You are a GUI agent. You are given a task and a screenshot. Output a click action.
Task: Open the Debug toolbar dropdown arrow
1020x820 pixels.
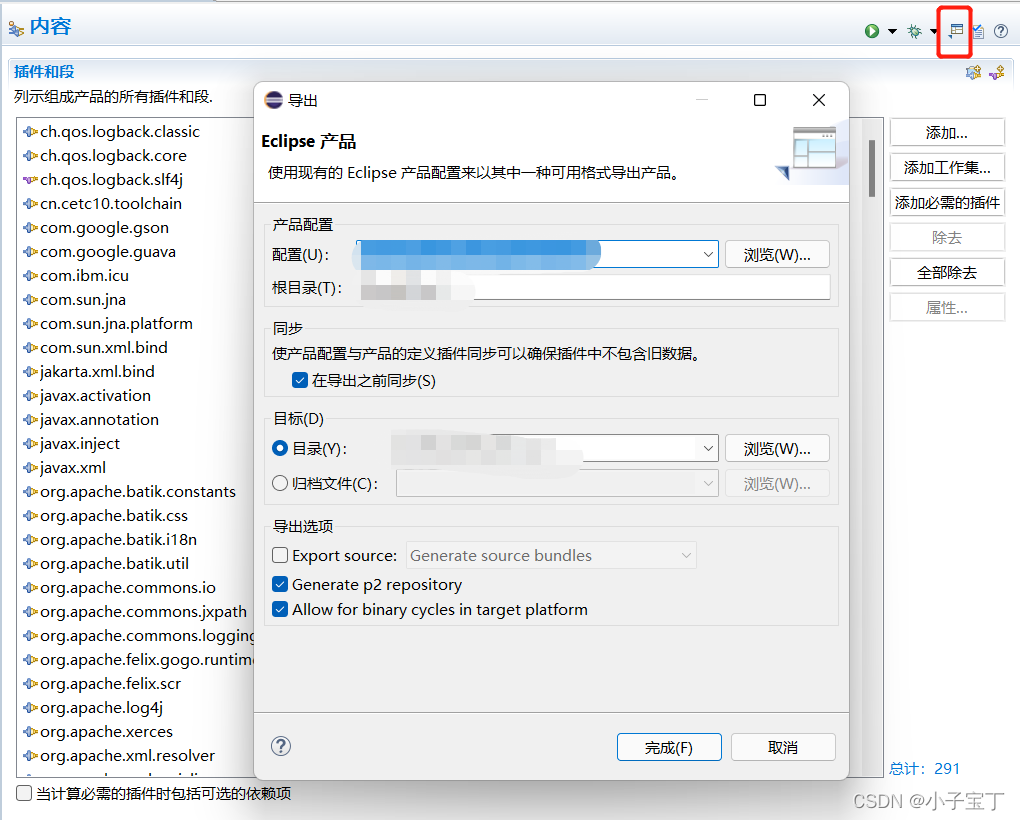[x=933, y=31]
